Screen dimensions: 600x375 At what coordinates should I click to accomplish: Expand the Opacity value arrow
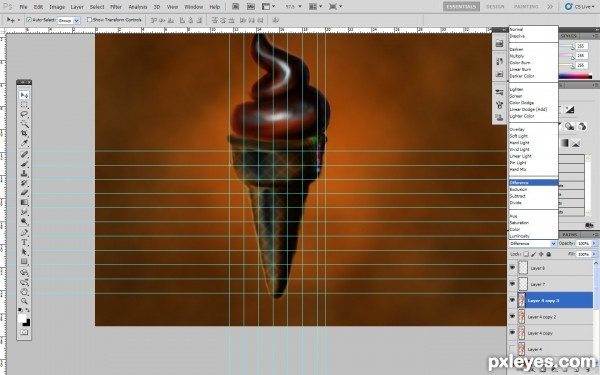coord(594,243)
